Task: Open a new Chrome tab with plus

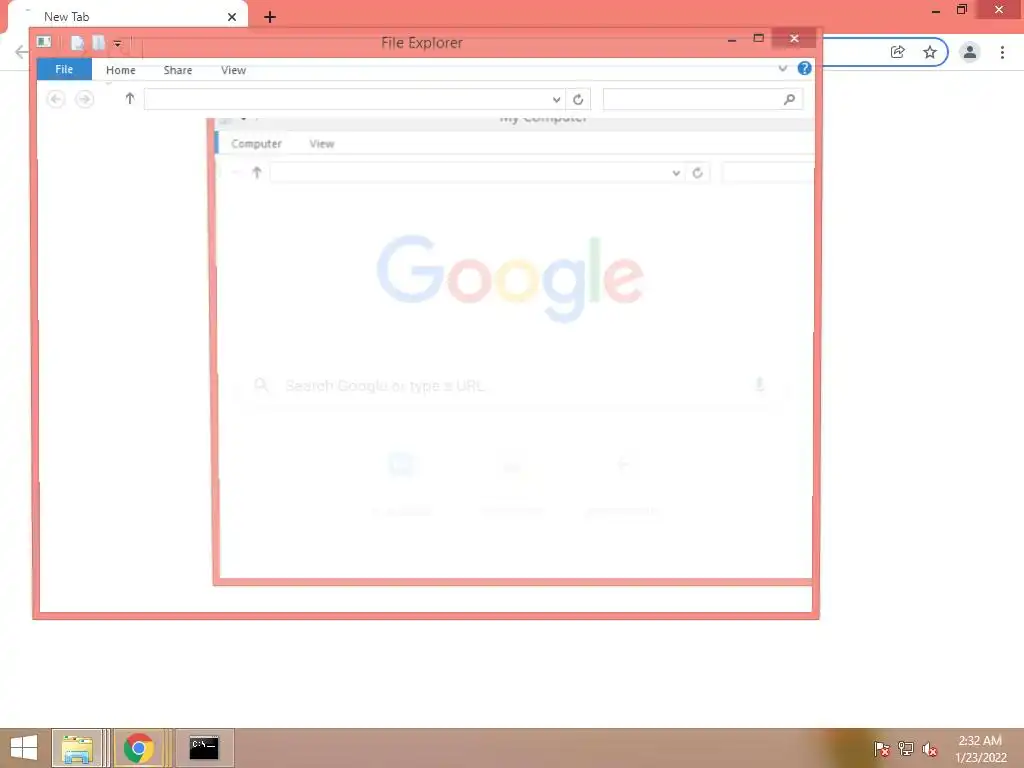Action: coord(270,17)
